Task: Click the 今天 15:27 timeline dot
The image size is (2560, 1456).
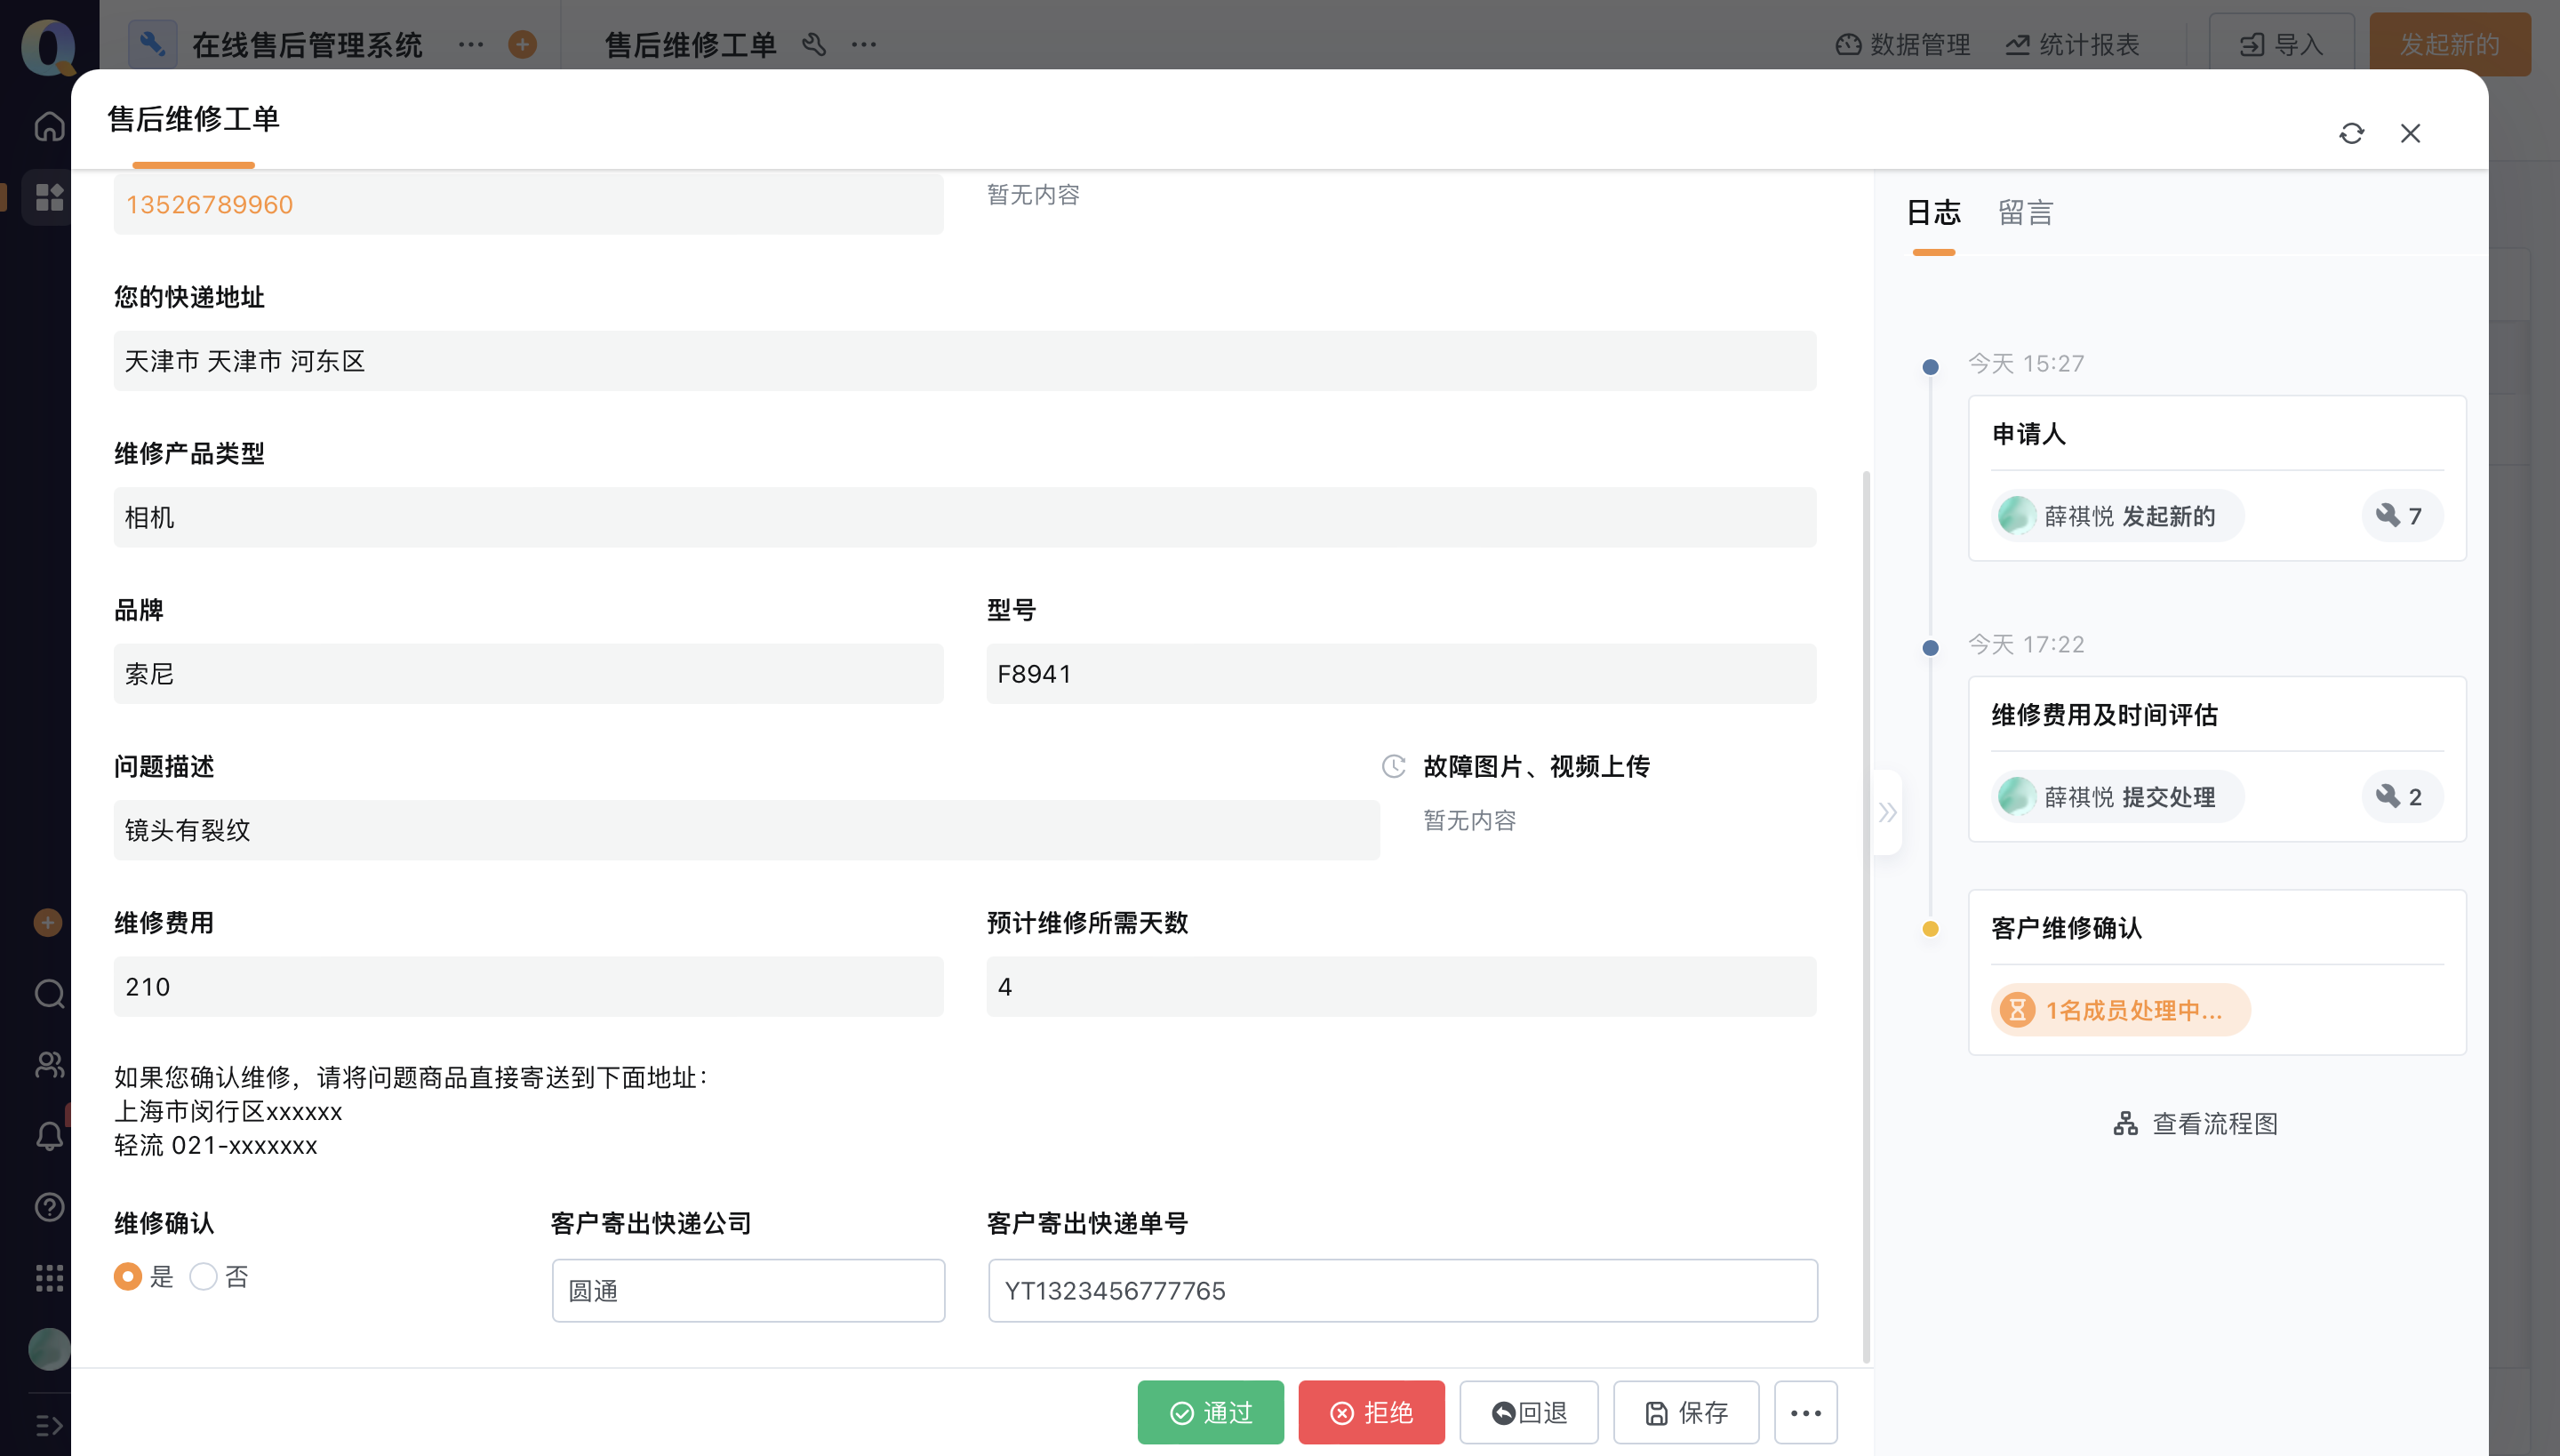Action: (x=1930, y=366)
